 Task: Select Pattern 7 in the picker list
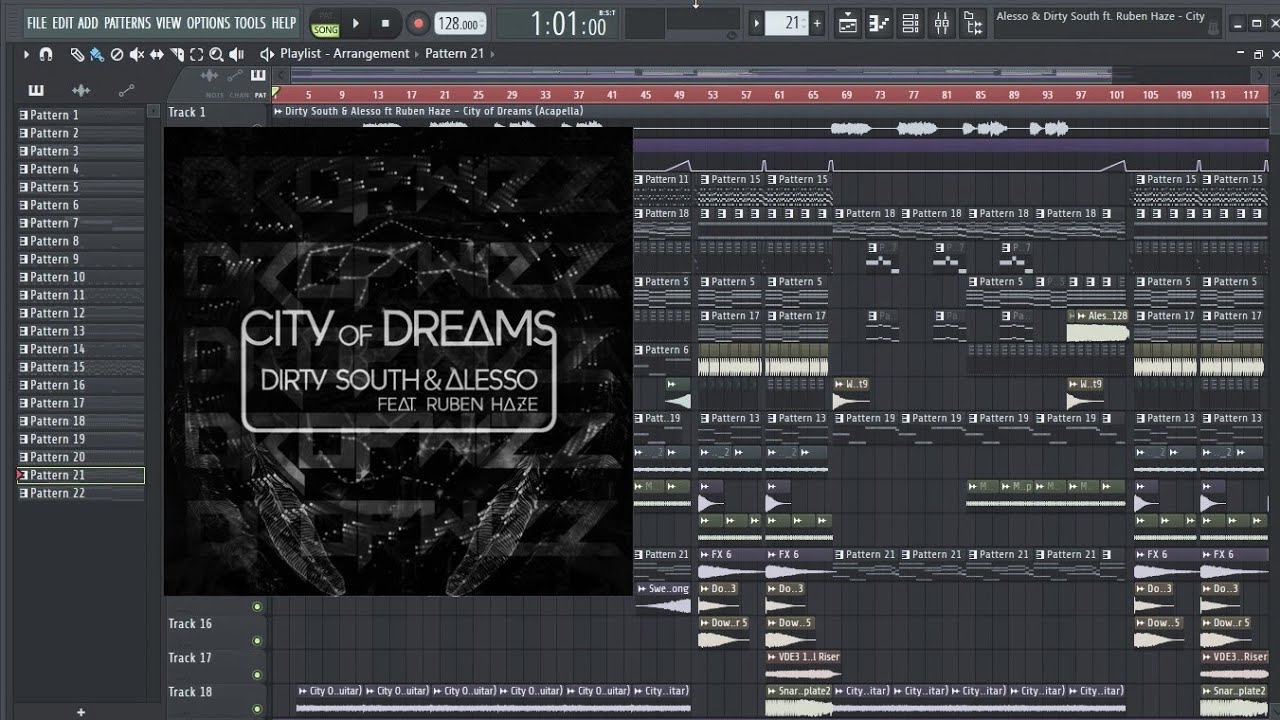(81, 223)
